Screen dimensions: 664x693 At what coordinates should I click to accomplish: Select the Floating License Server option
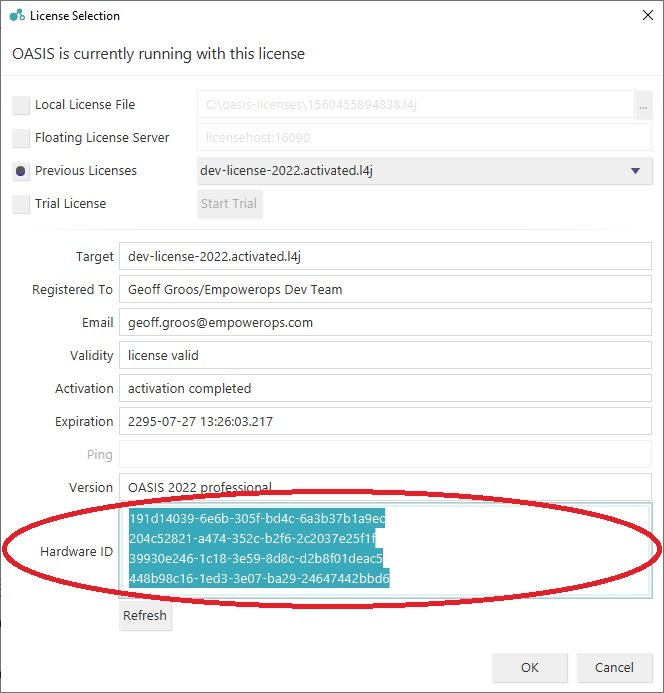pos(21,138)
